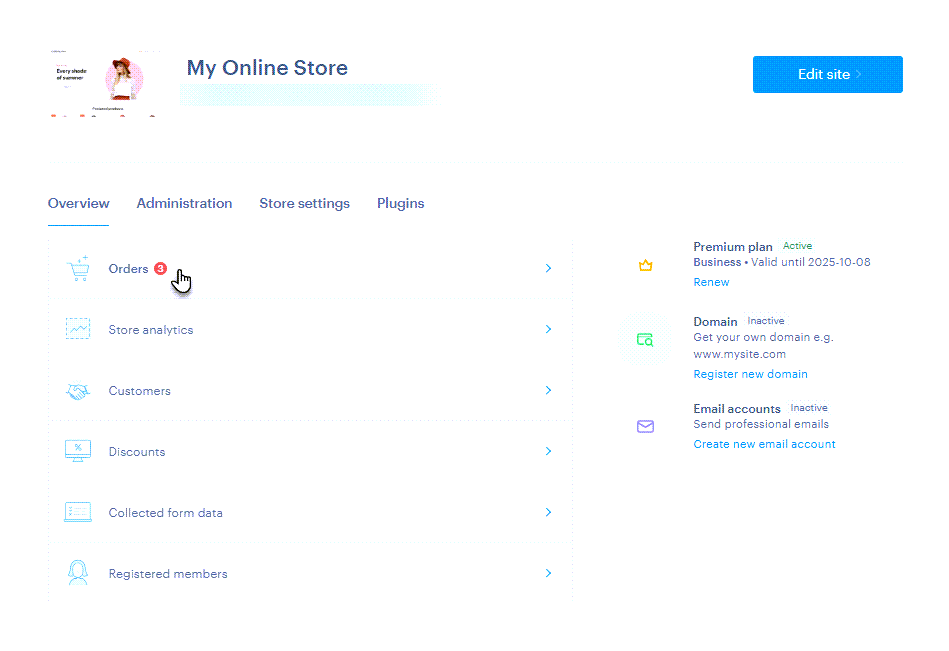Click the Premium plan crown icon
Screen dimensions: 949x651
coord(646,265)
